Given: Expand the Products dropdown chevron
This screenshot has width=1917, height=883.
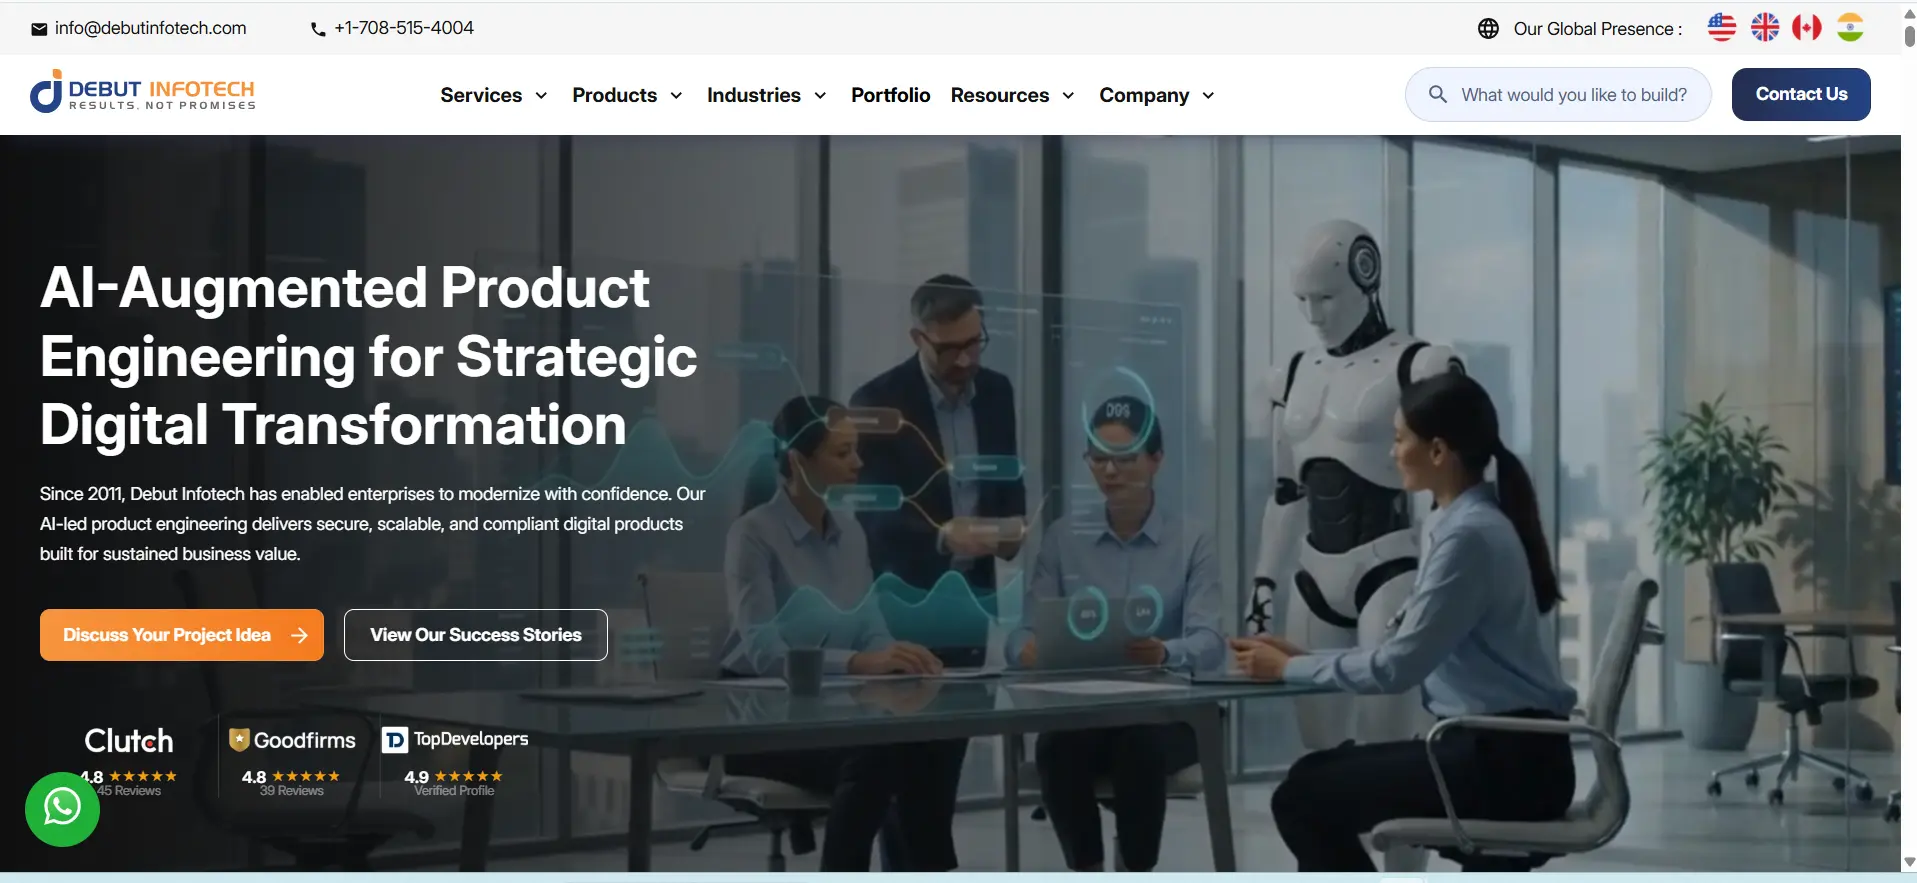Looking at the screenshot, I should coord(676,96).
